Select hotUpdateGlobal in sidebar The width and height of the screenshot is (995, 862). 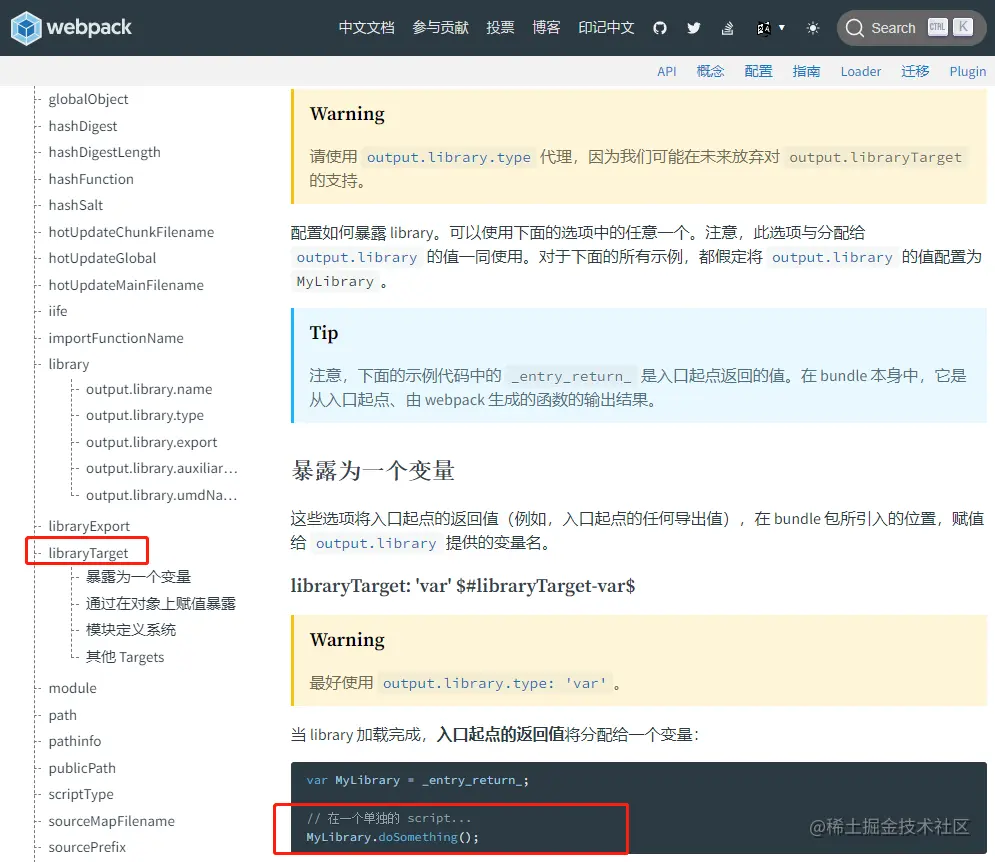point(102,258)
